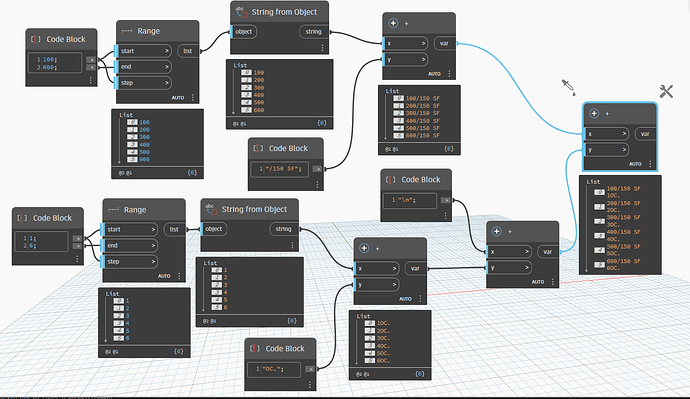Click the @2 @1 levels label in the 10C. preview

click(363, 374)
